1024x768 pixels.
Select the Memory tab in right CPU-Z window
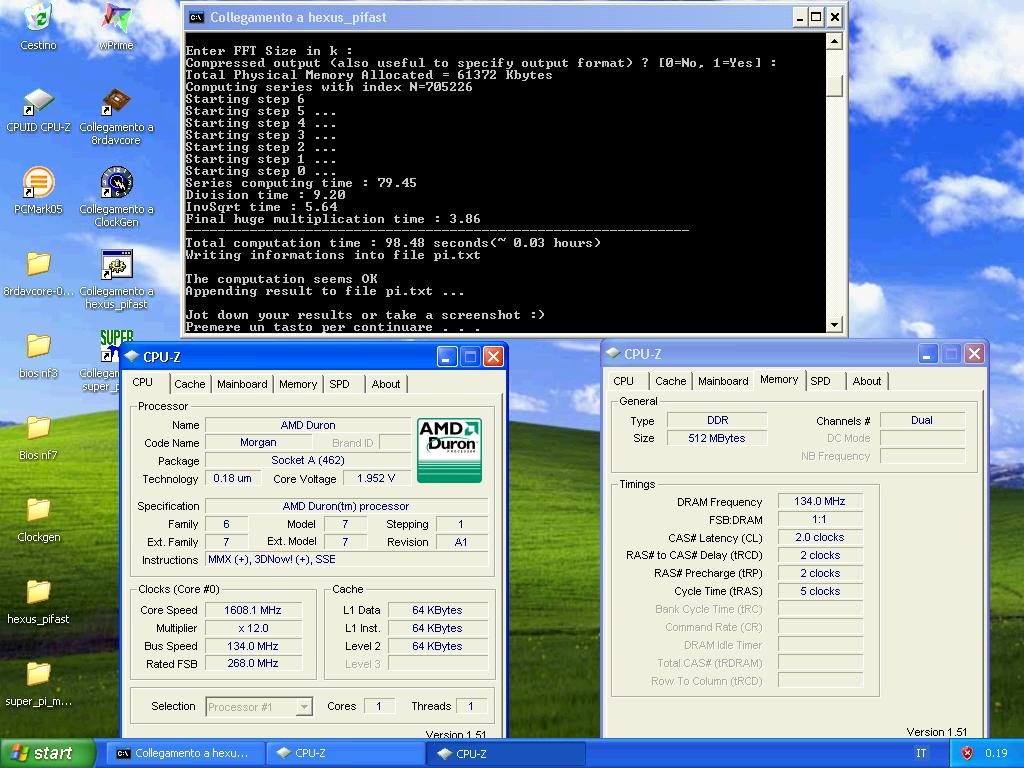pos(779,379)
